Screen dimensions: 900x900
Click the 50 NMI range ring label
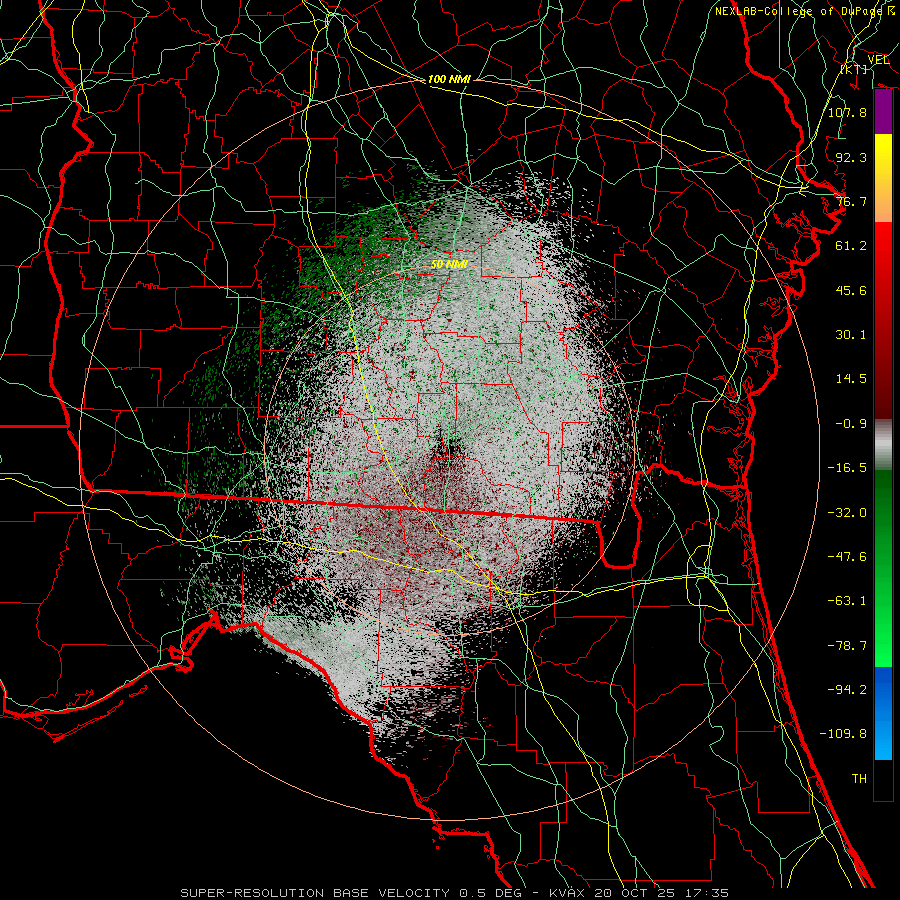449,265
